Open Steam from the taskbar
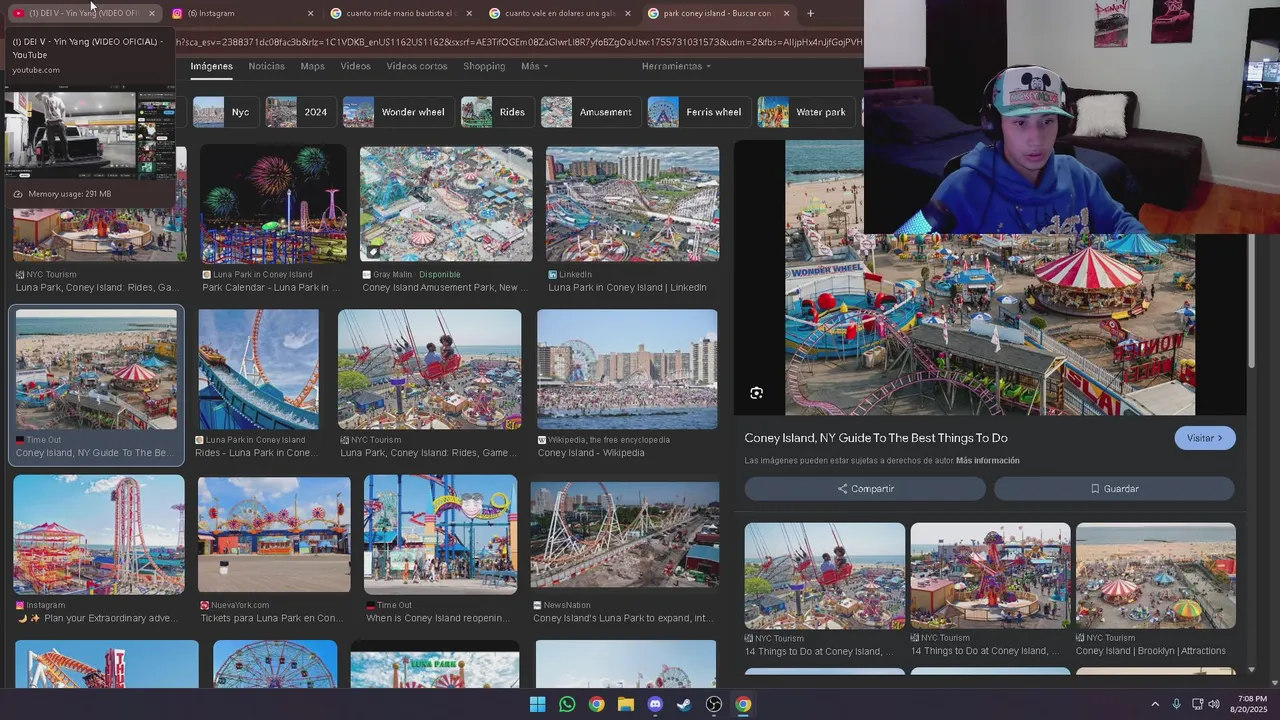 coord(684,704)
